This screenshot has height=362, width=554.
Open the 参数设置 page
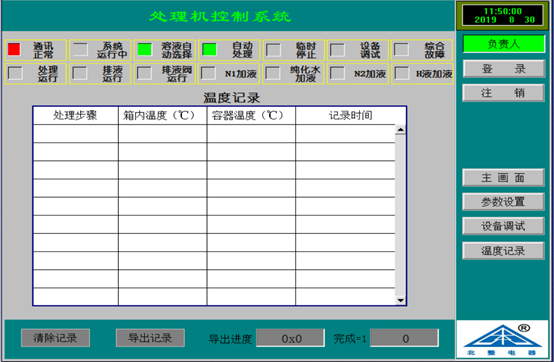[503, 202]
